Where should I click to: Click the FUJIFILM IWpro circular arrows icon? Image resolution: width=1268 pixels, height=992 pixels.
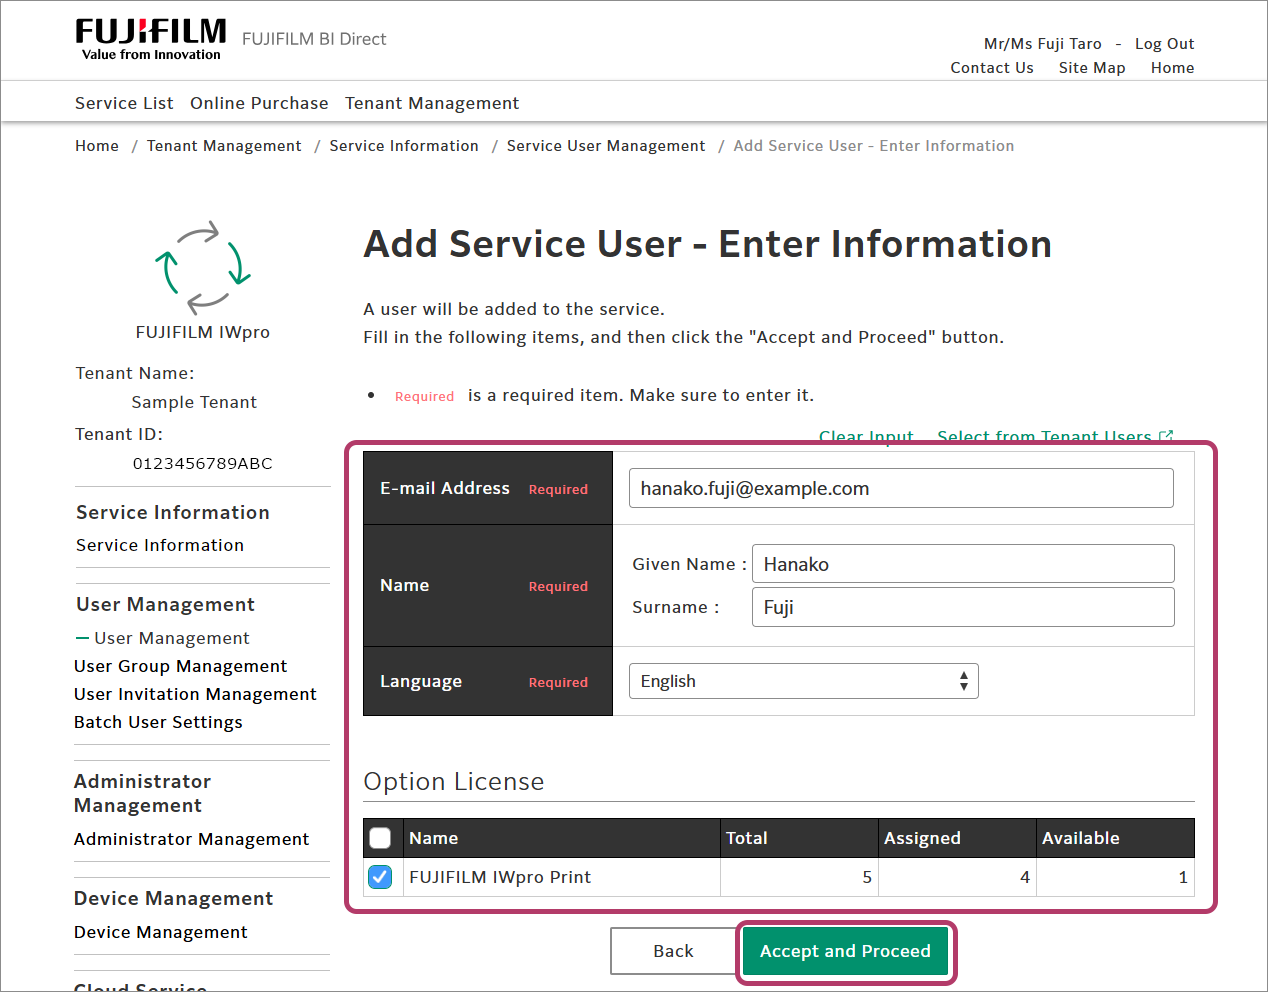pos(202,266)
